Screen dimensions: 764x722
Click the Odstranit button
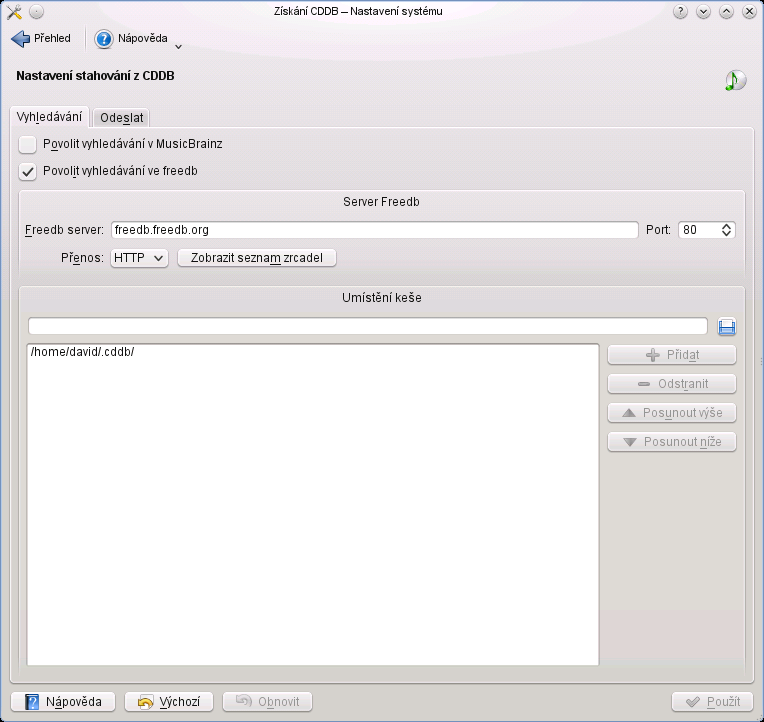[x=671, y=384]
